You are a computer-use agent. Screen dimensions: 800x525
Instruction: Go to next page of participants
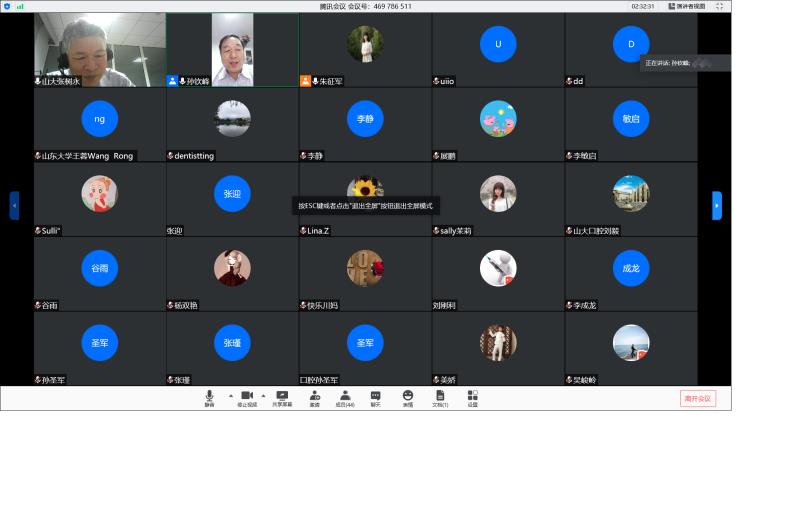[717, 206]
